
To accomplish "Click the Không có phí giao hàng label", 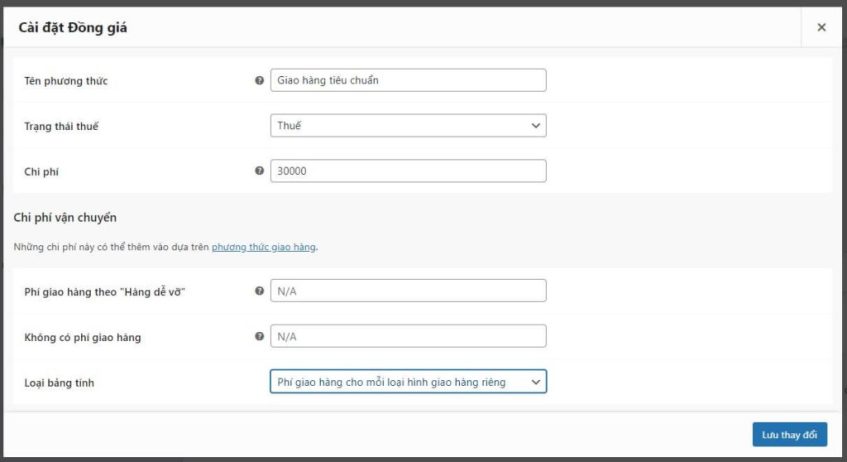I will 82,338.
